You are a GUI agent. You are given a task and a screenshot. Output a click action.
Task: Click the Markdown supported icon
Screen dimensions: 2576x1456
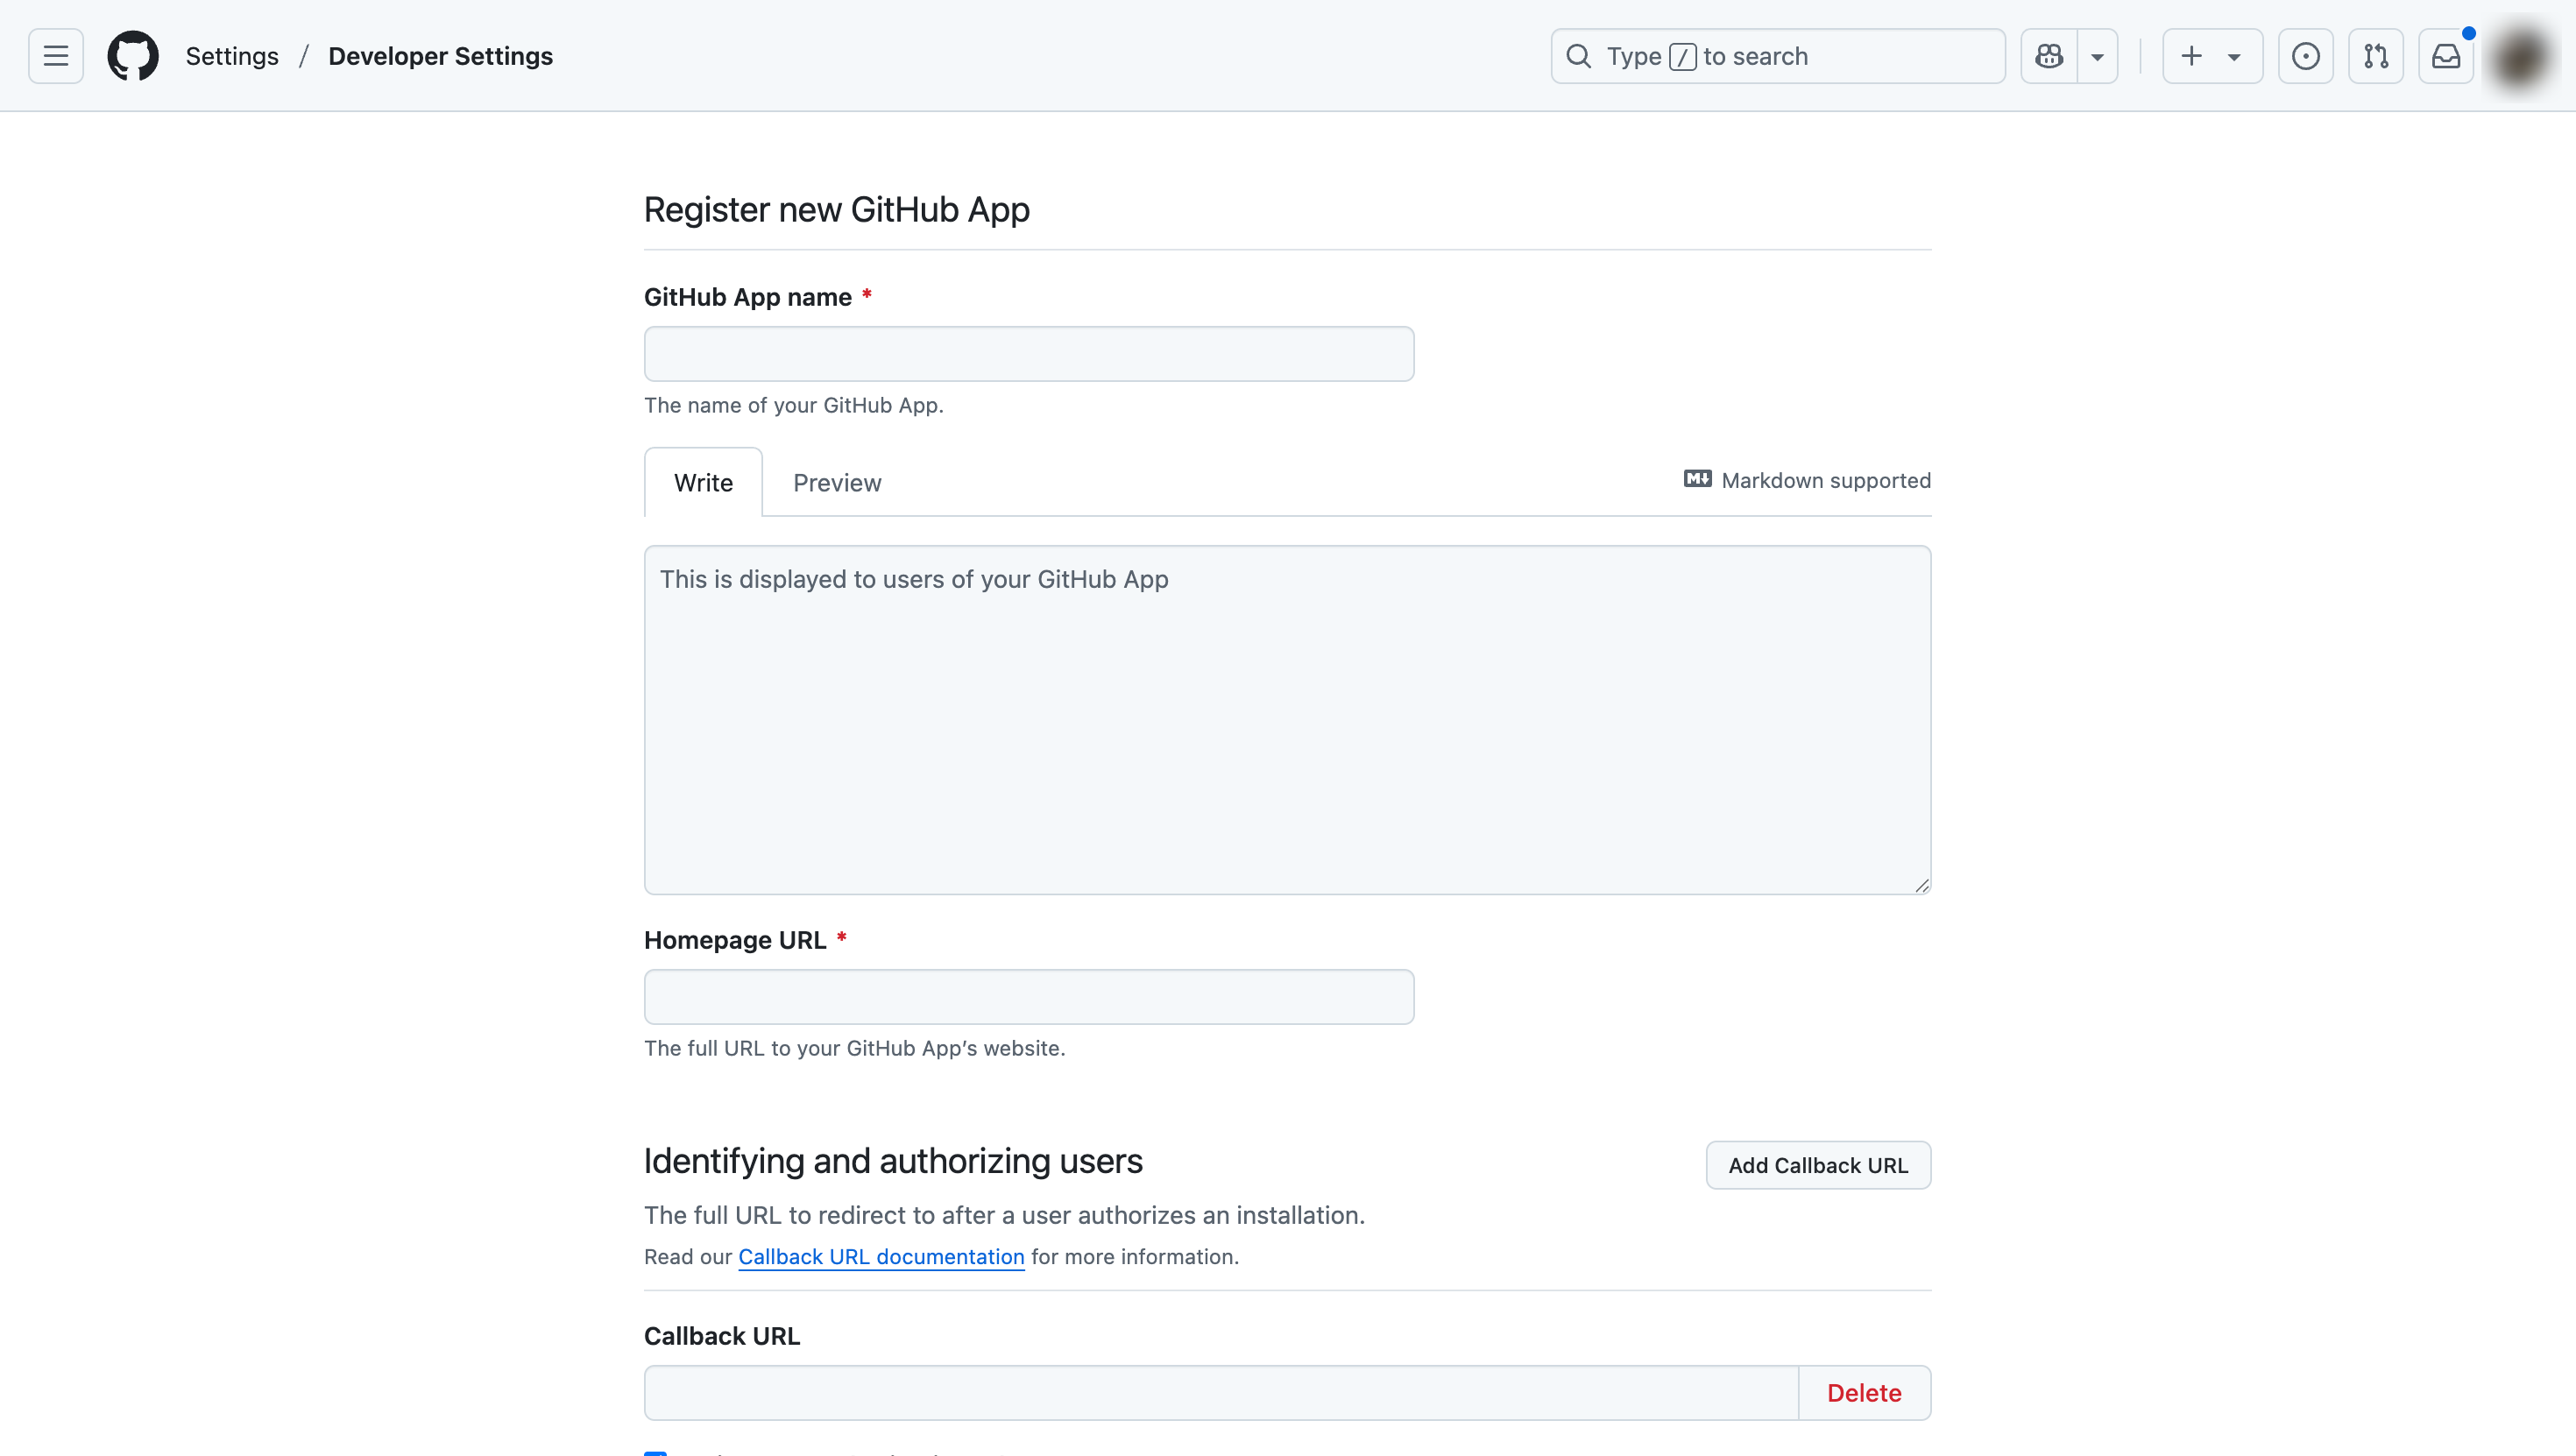pyautogui.click(x=1697, y=479)
